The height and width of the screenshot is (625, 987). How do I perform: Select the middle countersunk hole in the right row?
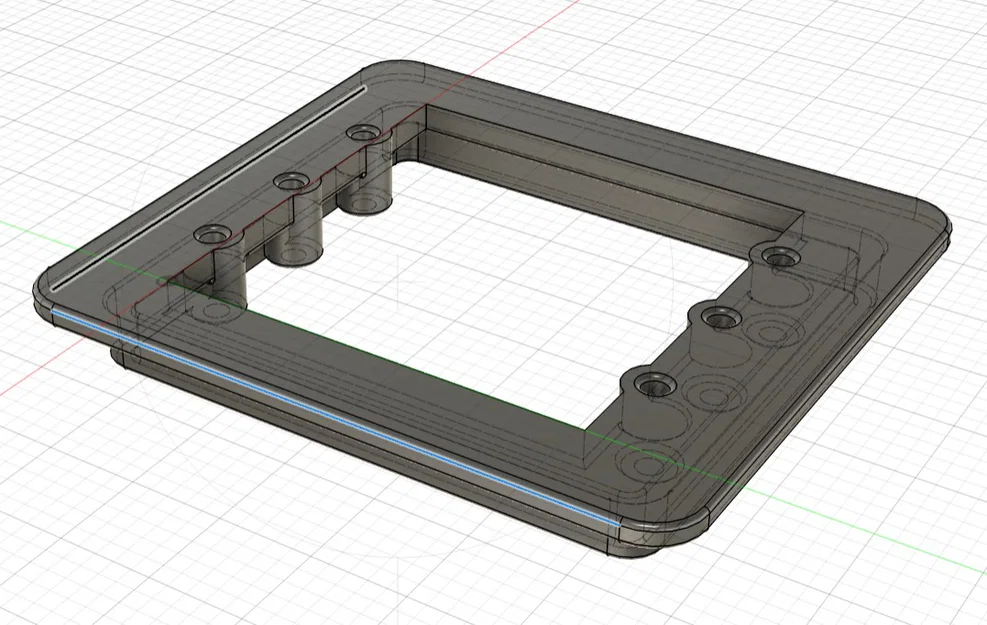(720, 319)
